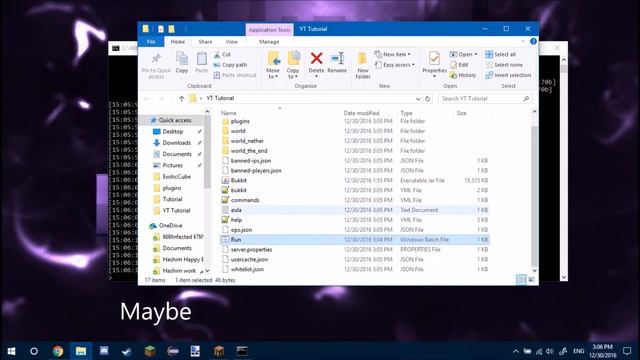Click the Up one level arrow
This screenshot has width=640, height=360.
(x=182, y=98)
